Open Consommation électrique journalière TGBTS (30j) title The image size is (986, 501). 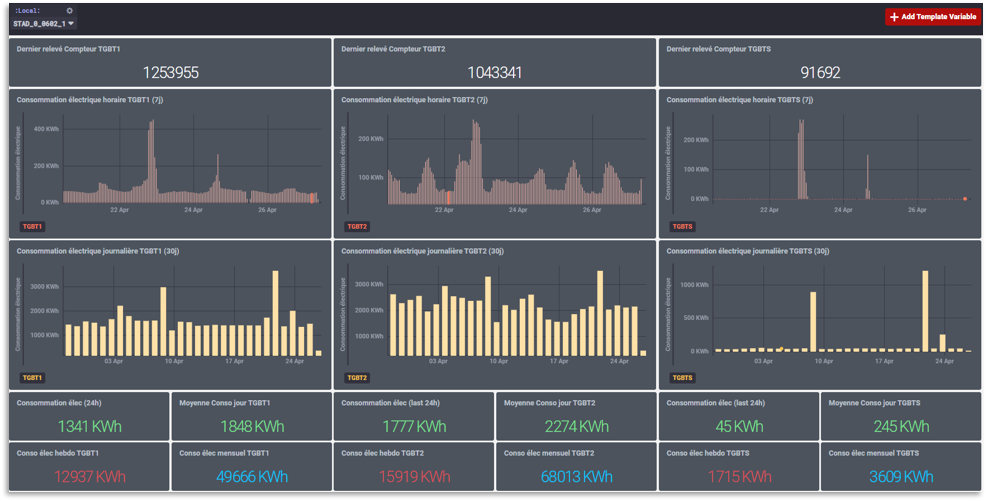(x=748, y=251)
